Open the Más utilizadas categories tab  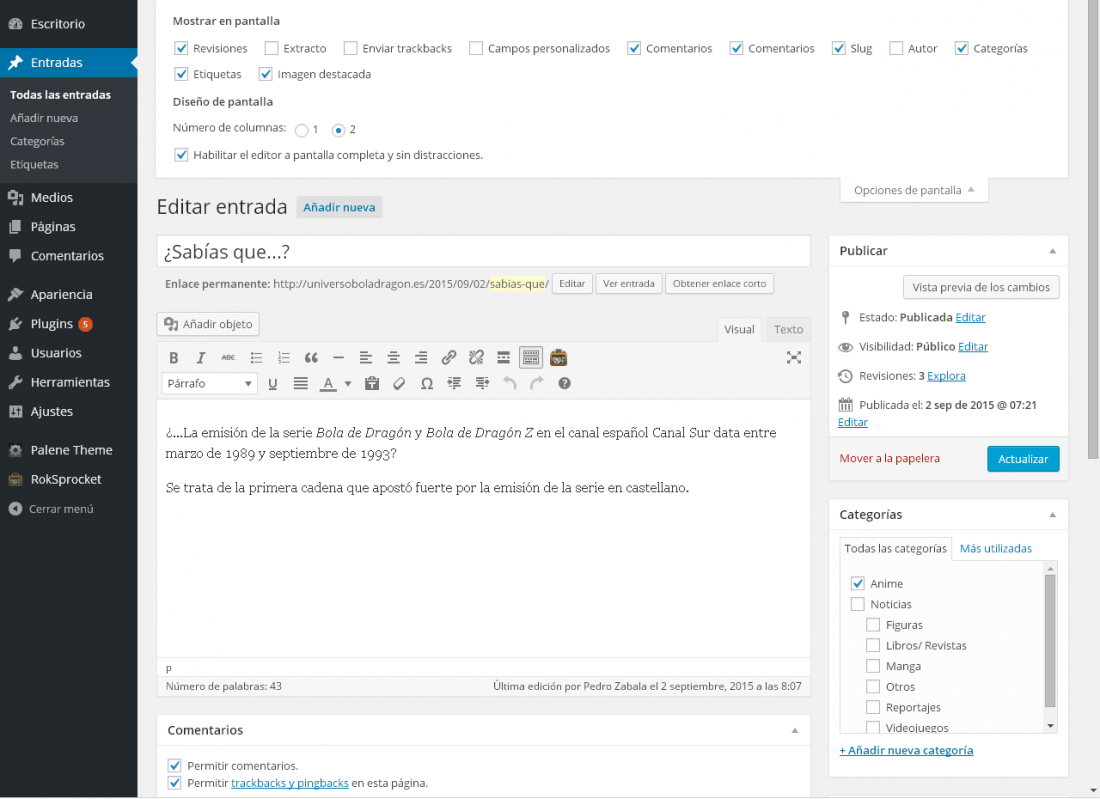point(995,549)
